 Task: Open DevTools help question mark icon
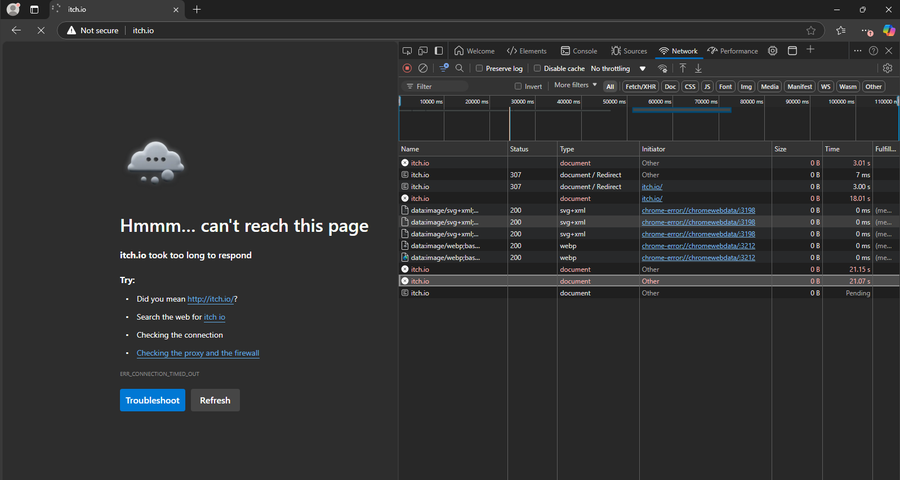873,51
